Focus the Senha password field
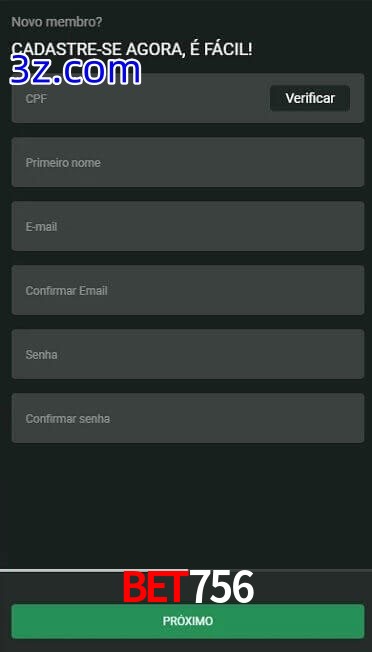 188,354
